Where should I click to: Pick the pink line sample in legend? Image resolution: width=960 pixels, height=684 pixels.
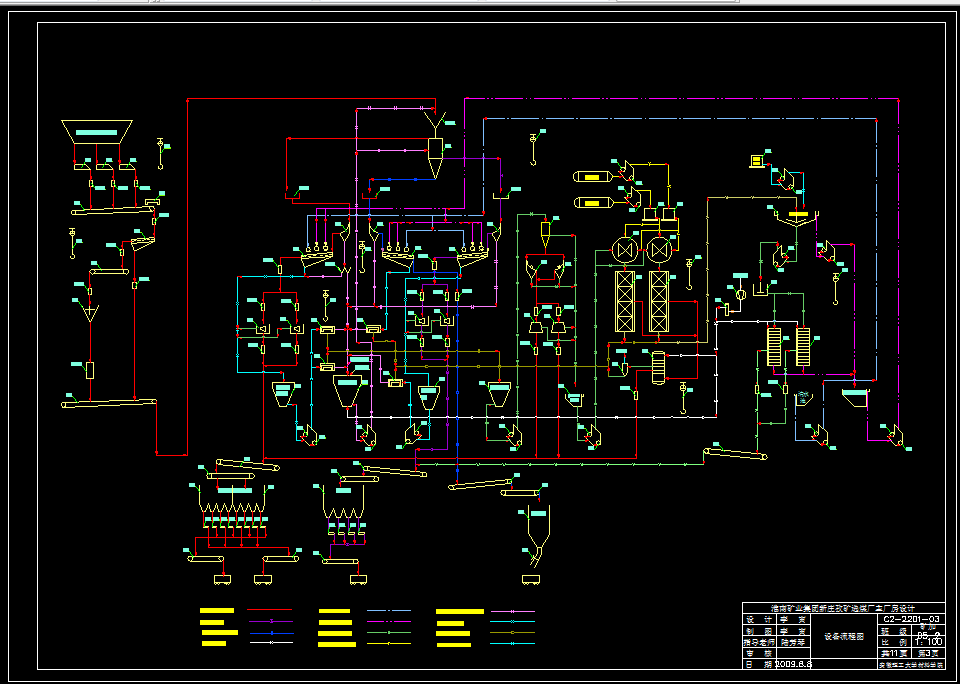click(512, 611)
